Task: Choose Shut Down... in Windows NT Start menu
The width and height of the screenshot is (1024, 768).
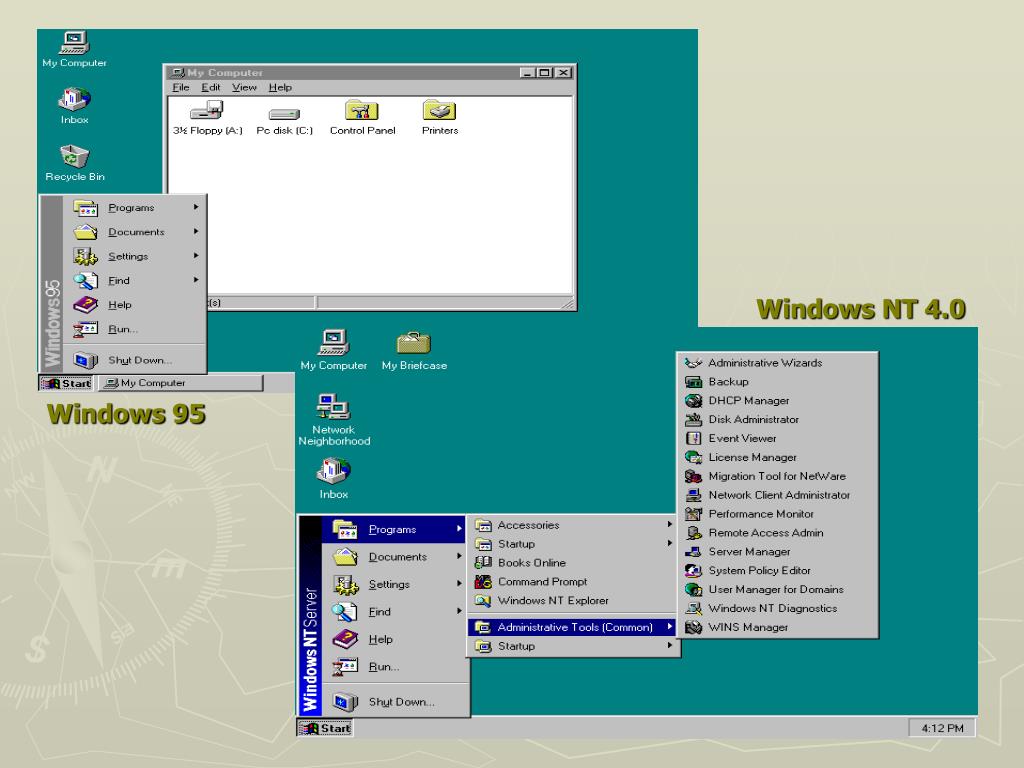Action: [394, 701]
